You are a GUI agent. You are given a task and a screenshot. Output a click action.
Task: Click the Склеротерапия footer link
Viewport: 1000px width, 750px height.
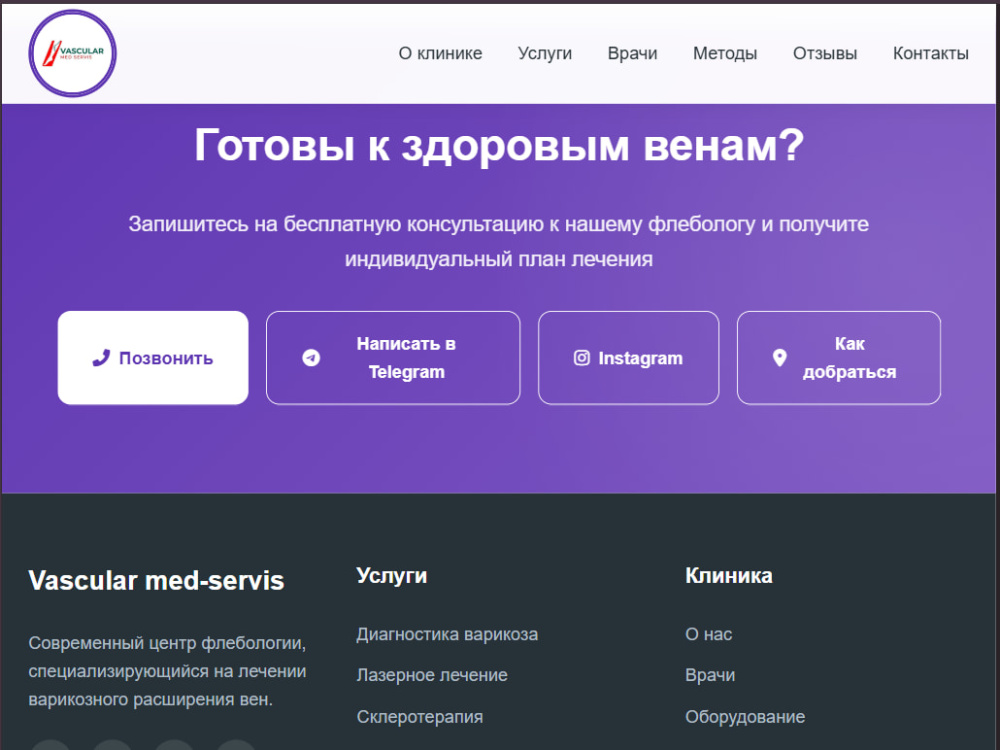tap(420, 717)
